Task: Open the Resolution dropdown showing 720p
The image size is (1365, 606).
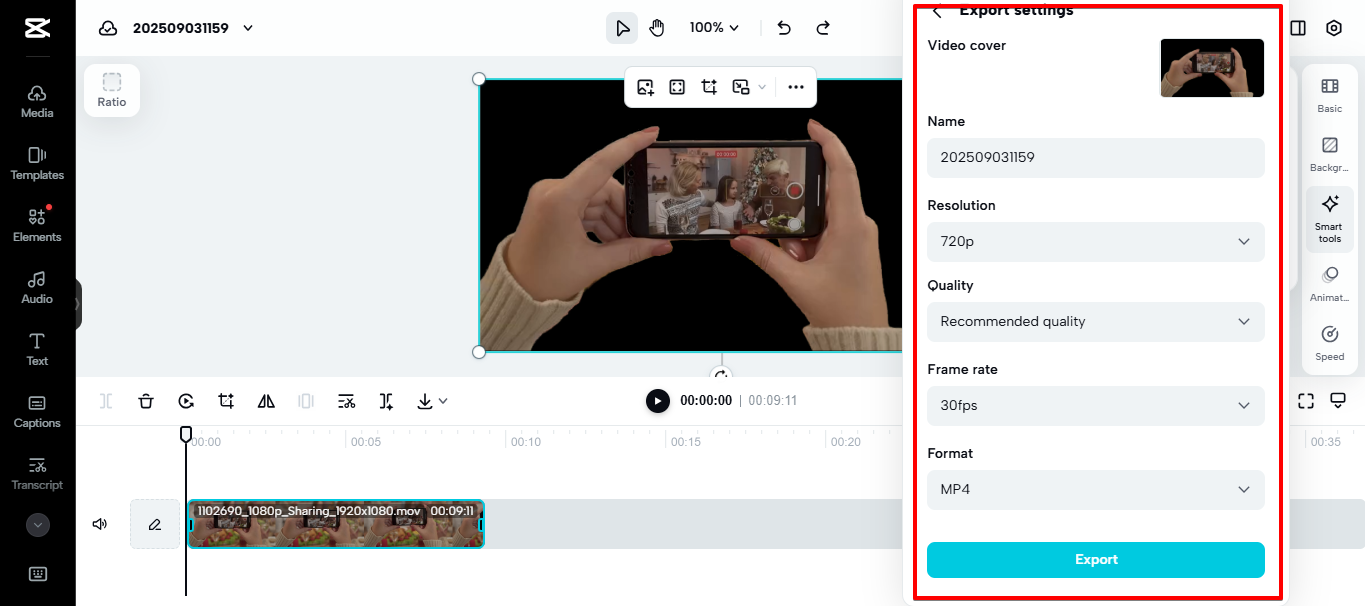Action: [1095, 241]
